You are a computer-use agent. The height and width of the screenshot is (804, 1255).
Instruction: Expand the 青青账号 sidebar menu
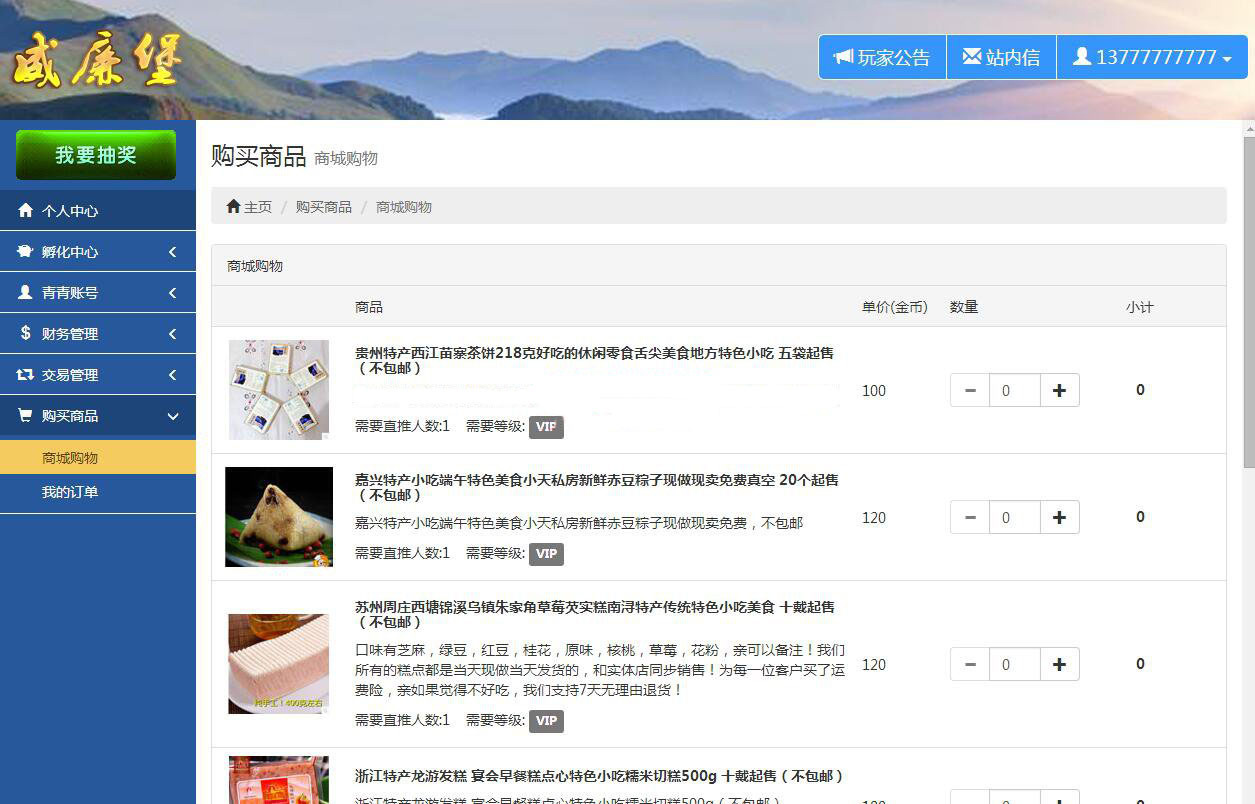click(97, 293)
